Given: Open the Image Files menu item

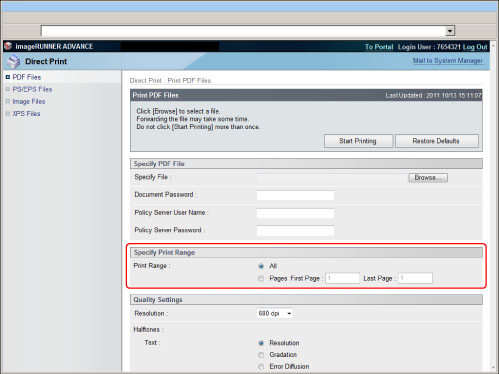Looking at the screenshot, I should click(x=29, y=101).
